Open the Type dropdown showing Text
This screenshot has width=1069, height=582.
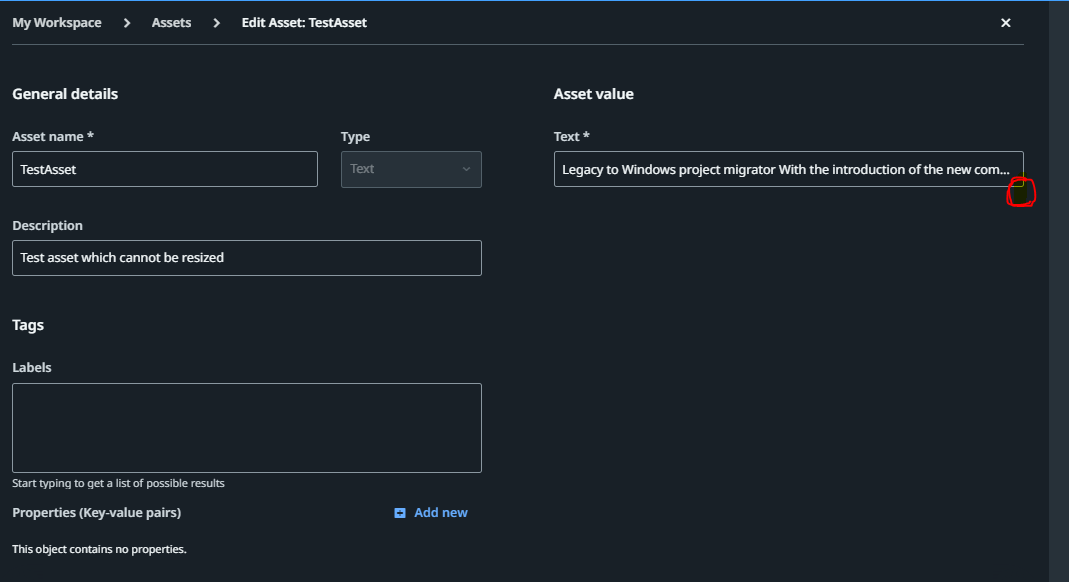pos(410,169)
